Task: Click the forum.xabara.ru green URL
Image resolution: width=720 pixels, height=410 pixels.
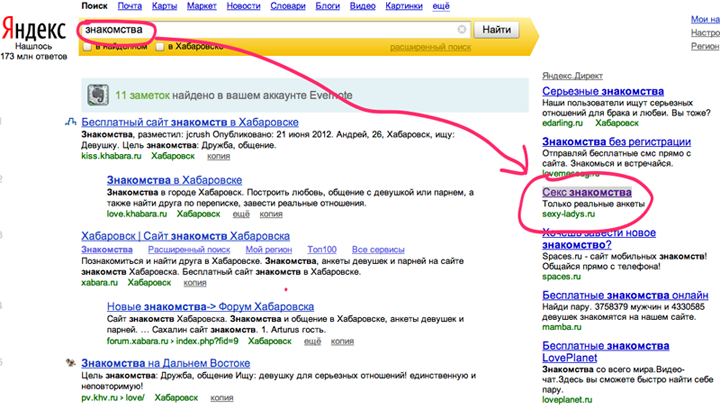Action: pyautogui.click(x=173, y=341)
